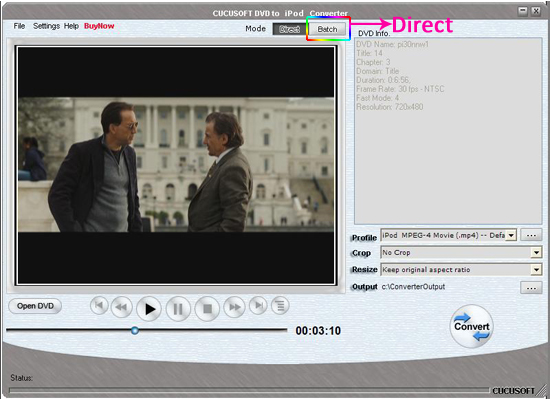Minimize the converter window
Image resolution: width=550 pixels, height=399 pixels.
coord(523,11)
